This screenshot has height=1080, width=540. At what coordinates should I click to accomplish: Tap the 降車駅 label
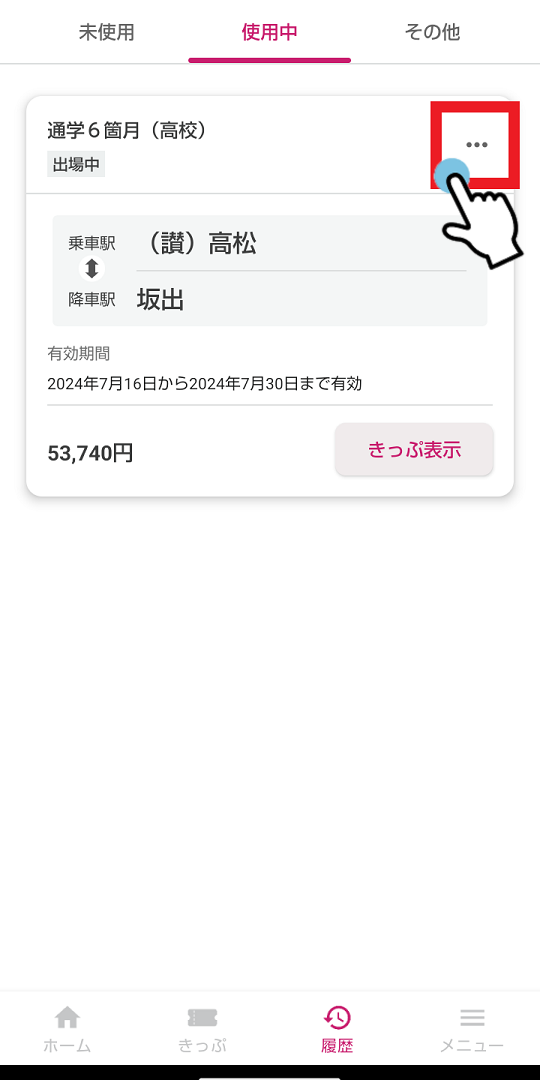(92, 300)
